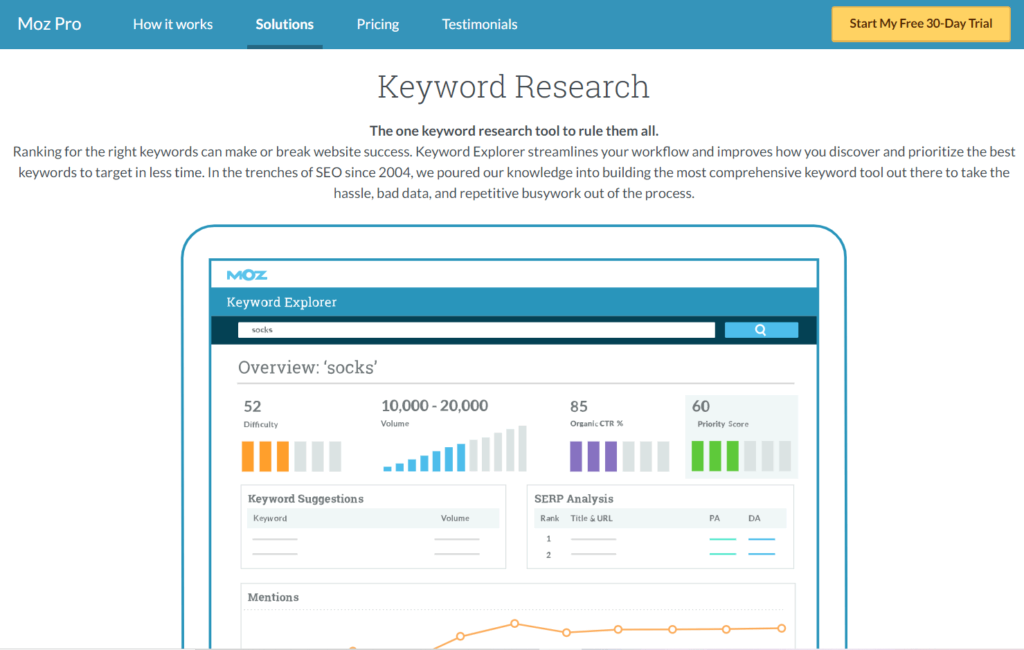
Task: Click the Mentions panel title
Action: (273, 597)
